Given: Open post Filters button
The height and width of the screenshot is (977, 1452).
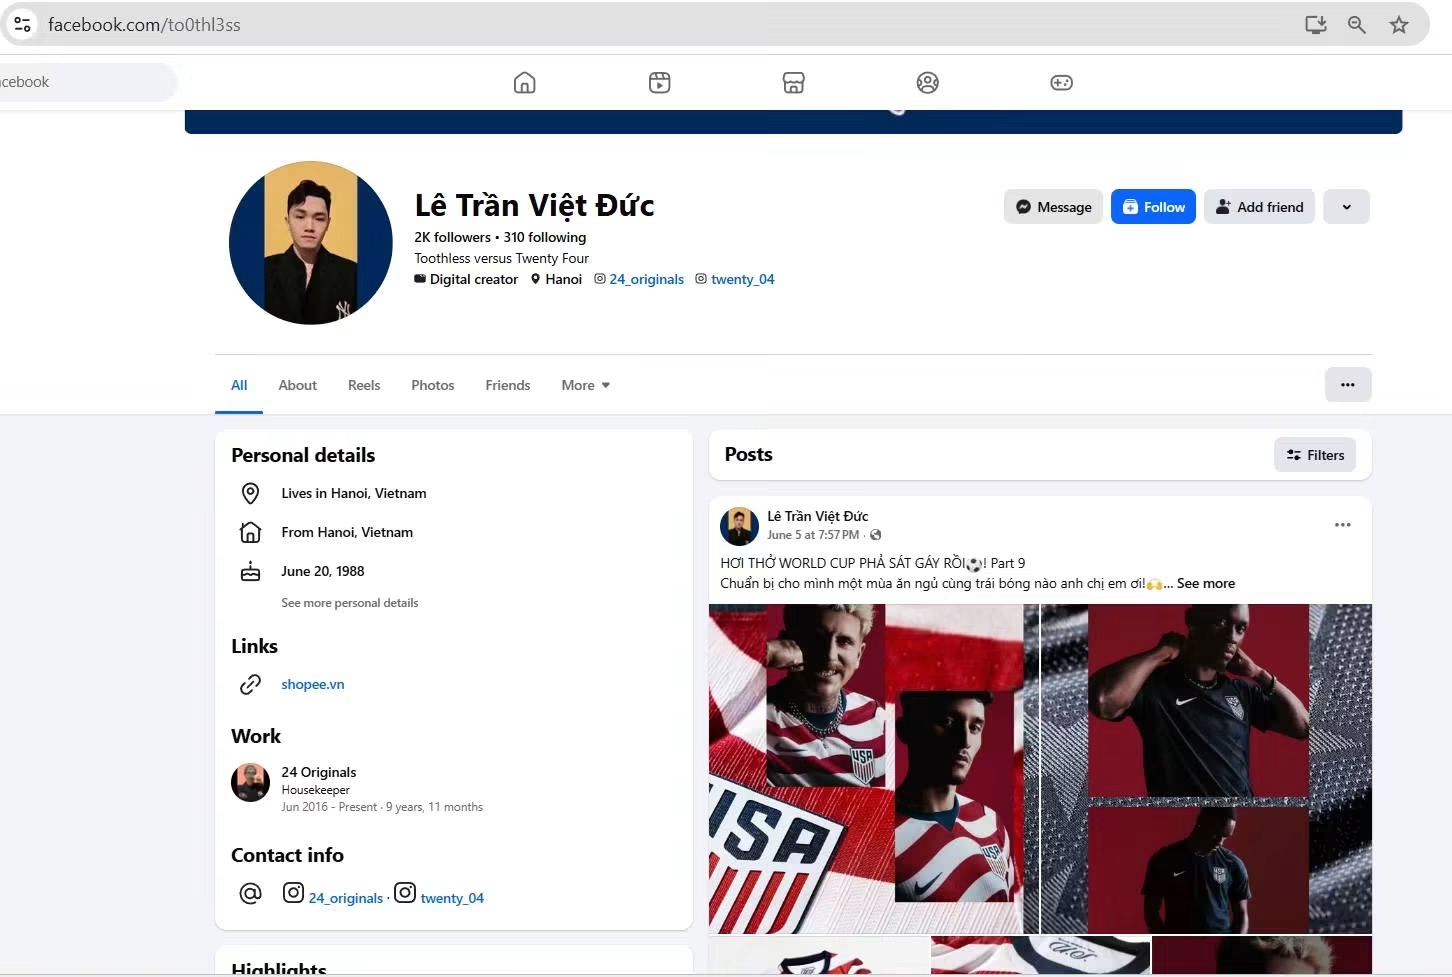Looking at the screenshot, I should point(1315,455).
